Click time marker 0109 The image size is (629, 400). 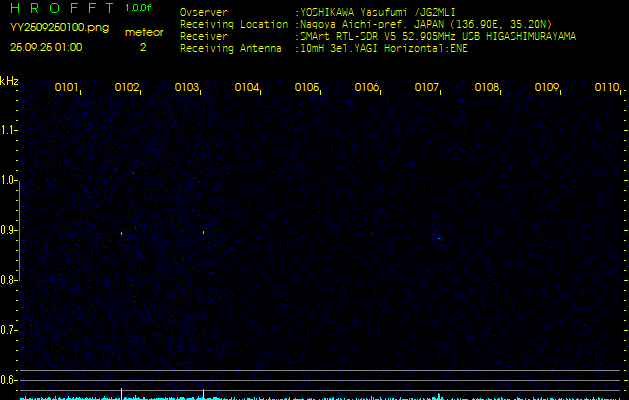546,87
